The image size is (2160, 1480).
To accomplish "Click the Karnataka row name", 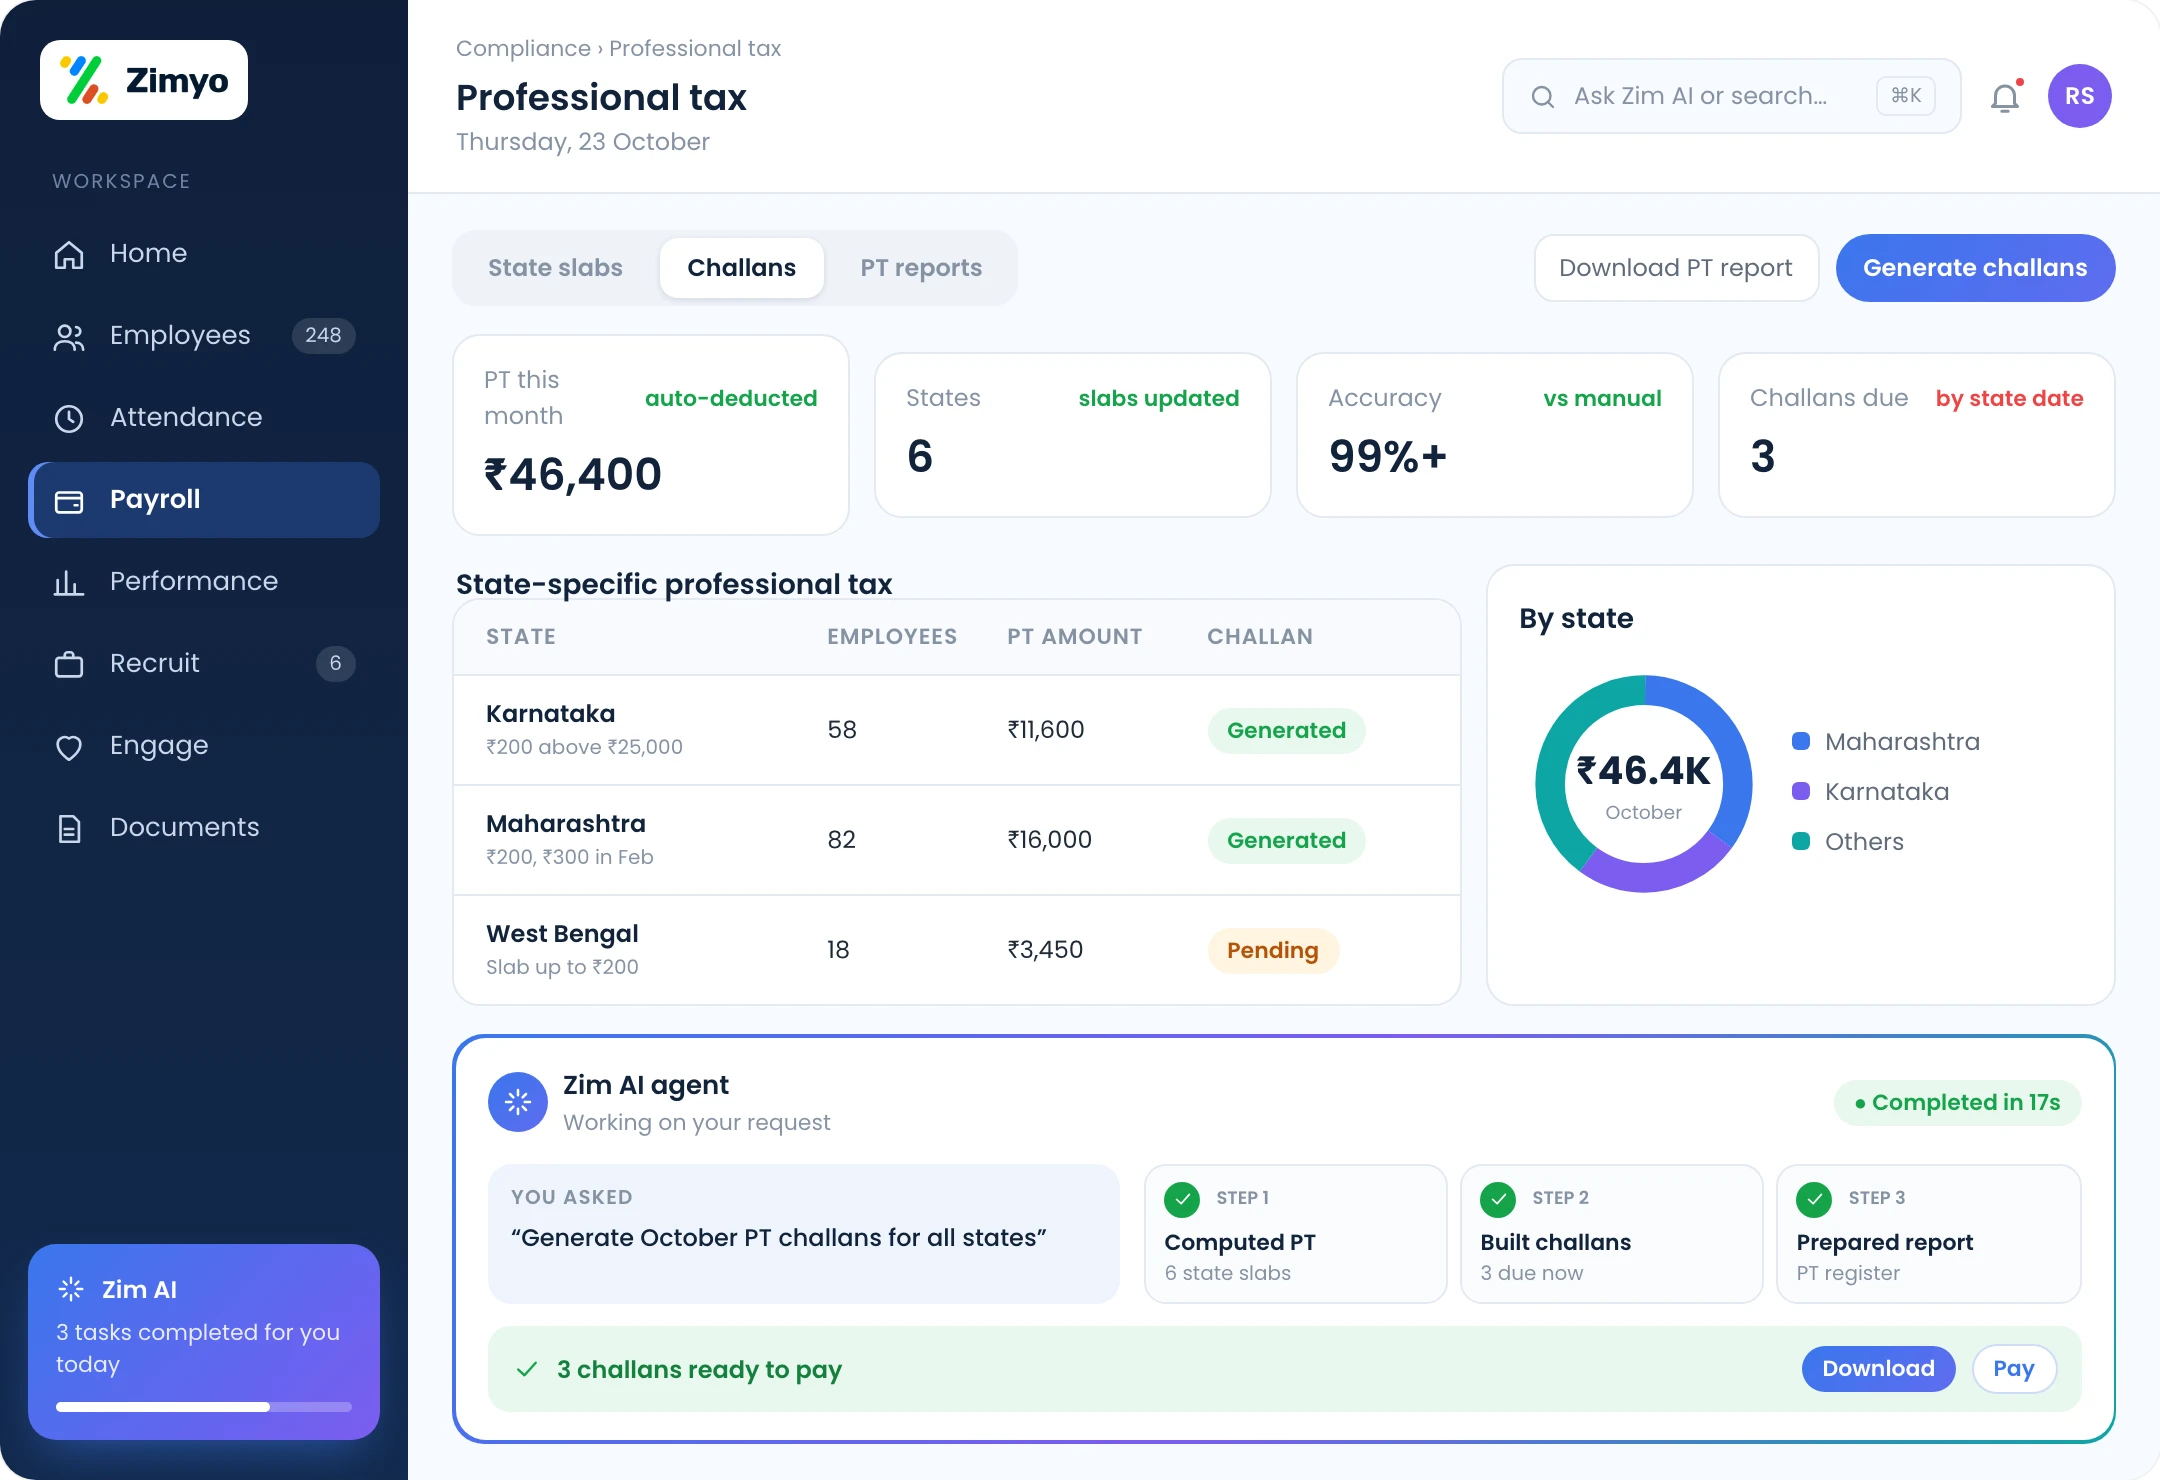I will click(x=550, y=714).
